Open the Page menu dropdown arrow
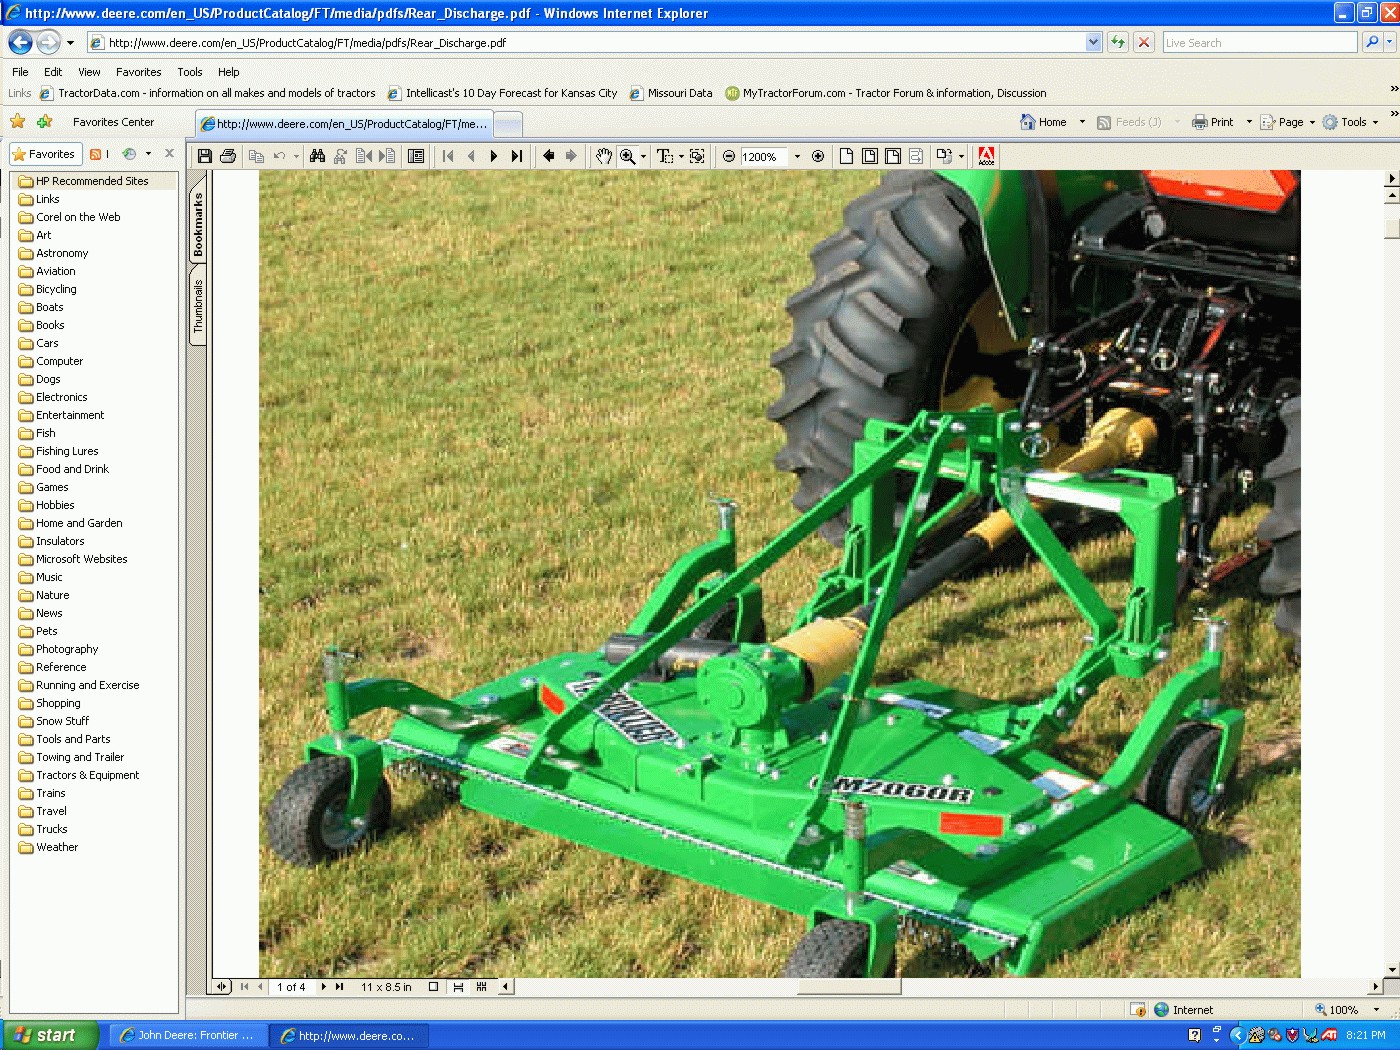Viewport: 1400px width, 1050px height. click(x=1312, y=122)
